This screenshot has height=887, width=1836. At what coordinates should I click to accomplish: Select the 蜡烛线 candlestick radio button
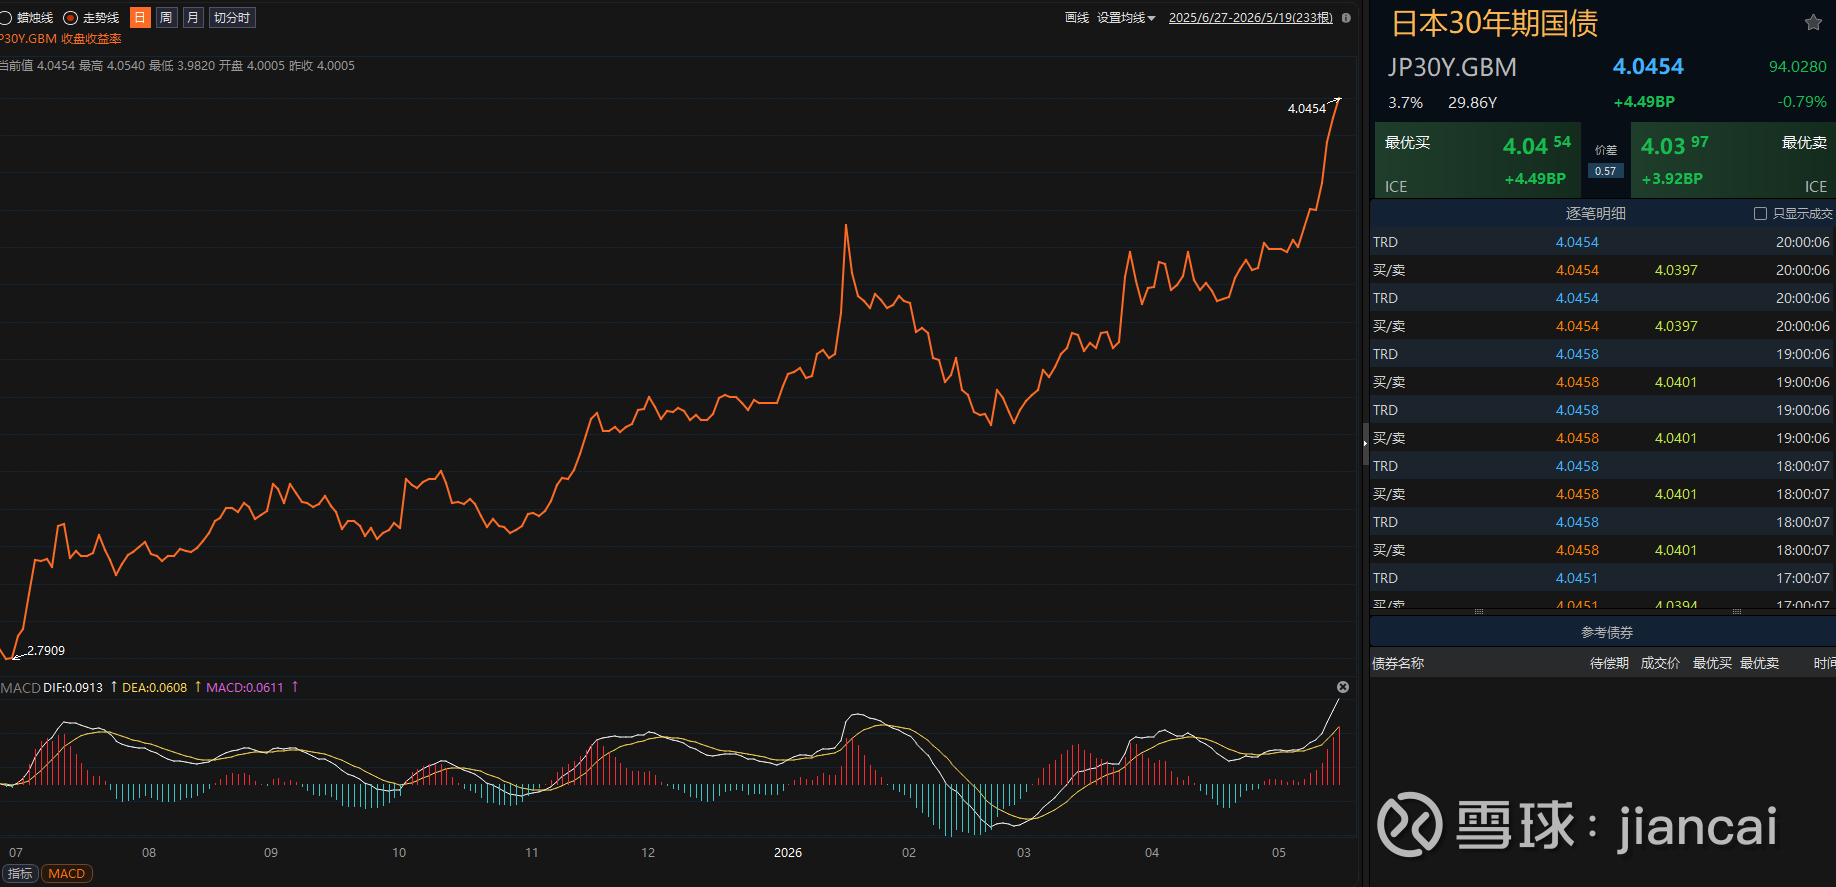pos(5,18)
